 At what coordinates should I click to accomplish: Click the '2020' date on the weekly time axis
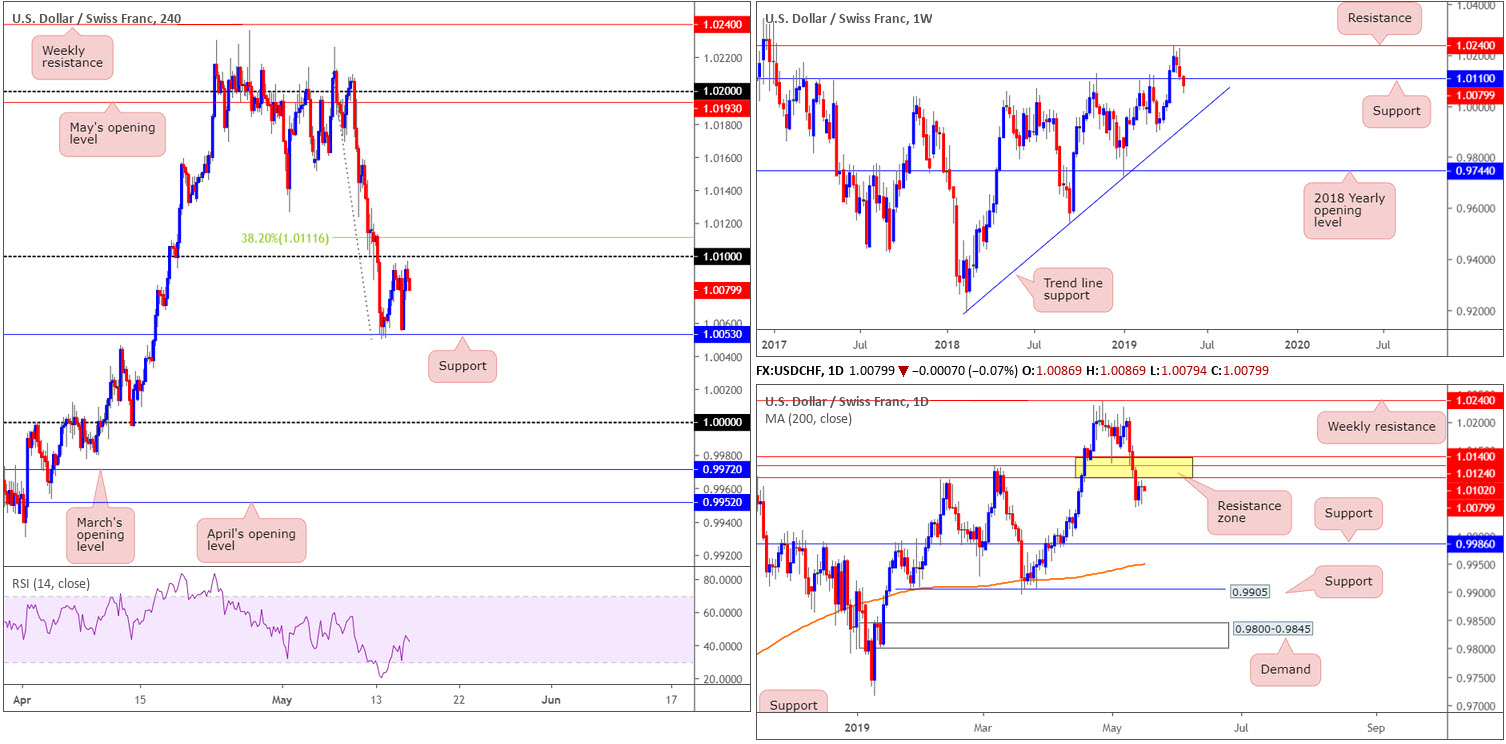click(x=1298, y=343)
